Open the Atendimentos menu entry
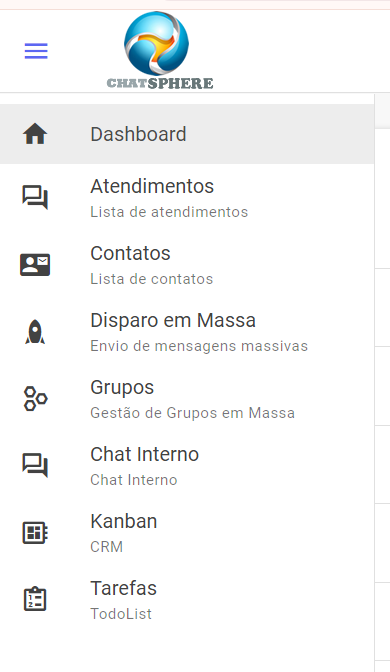This screenshot has height=672, width=390. click(187, 197)
